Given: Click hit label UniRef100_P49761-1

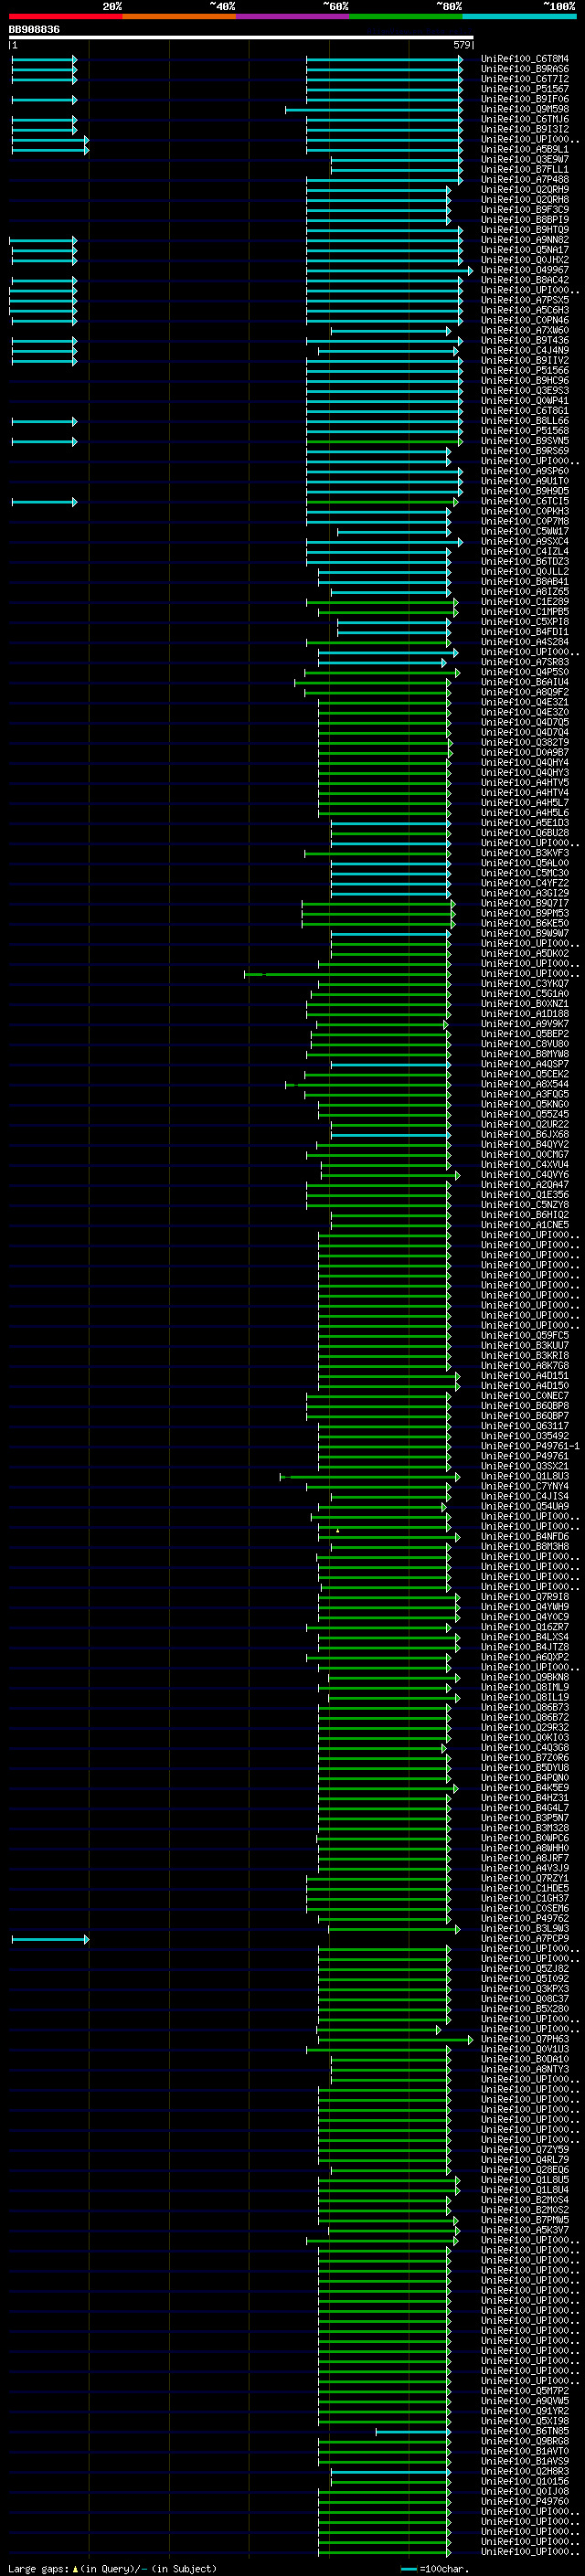Looking at the screenshot, I should [x=530, y=1446].
